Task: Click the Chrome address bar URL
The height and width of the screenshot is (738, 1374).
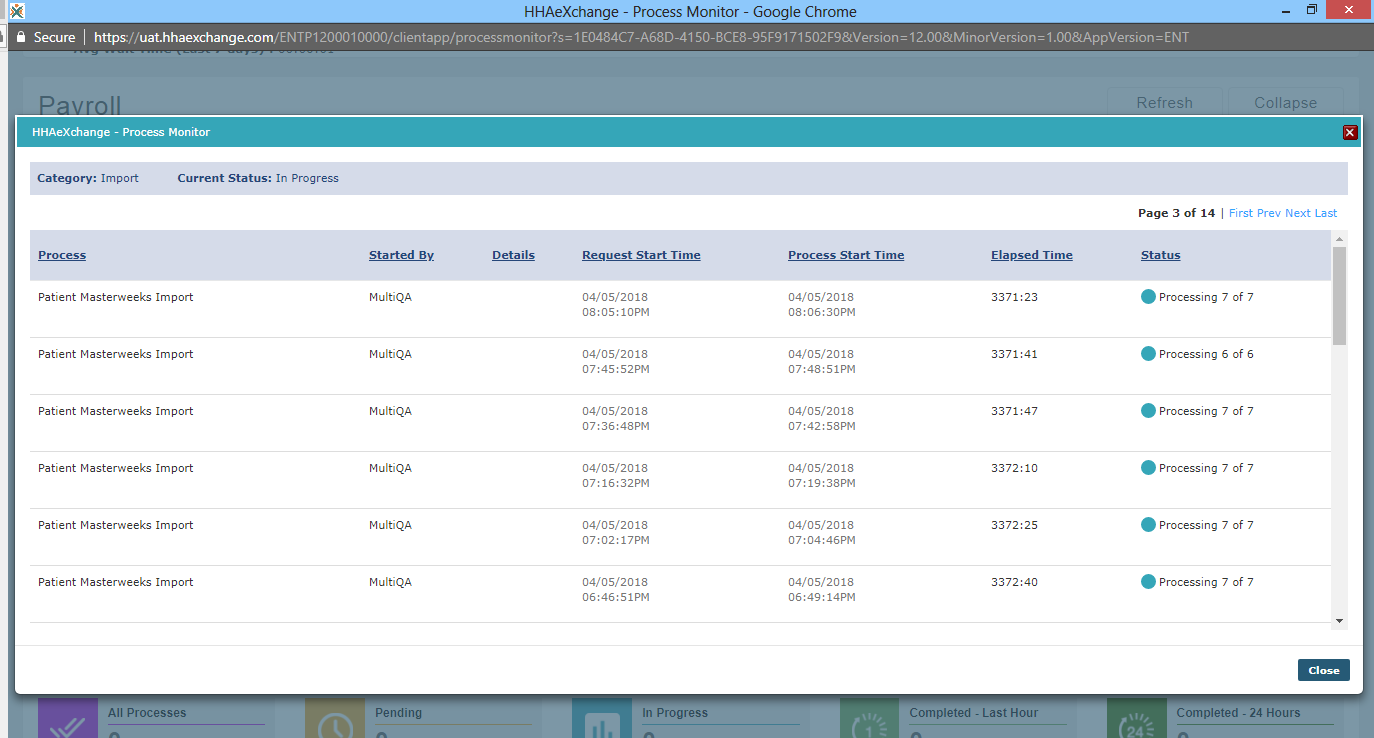Action: [641, 37]
